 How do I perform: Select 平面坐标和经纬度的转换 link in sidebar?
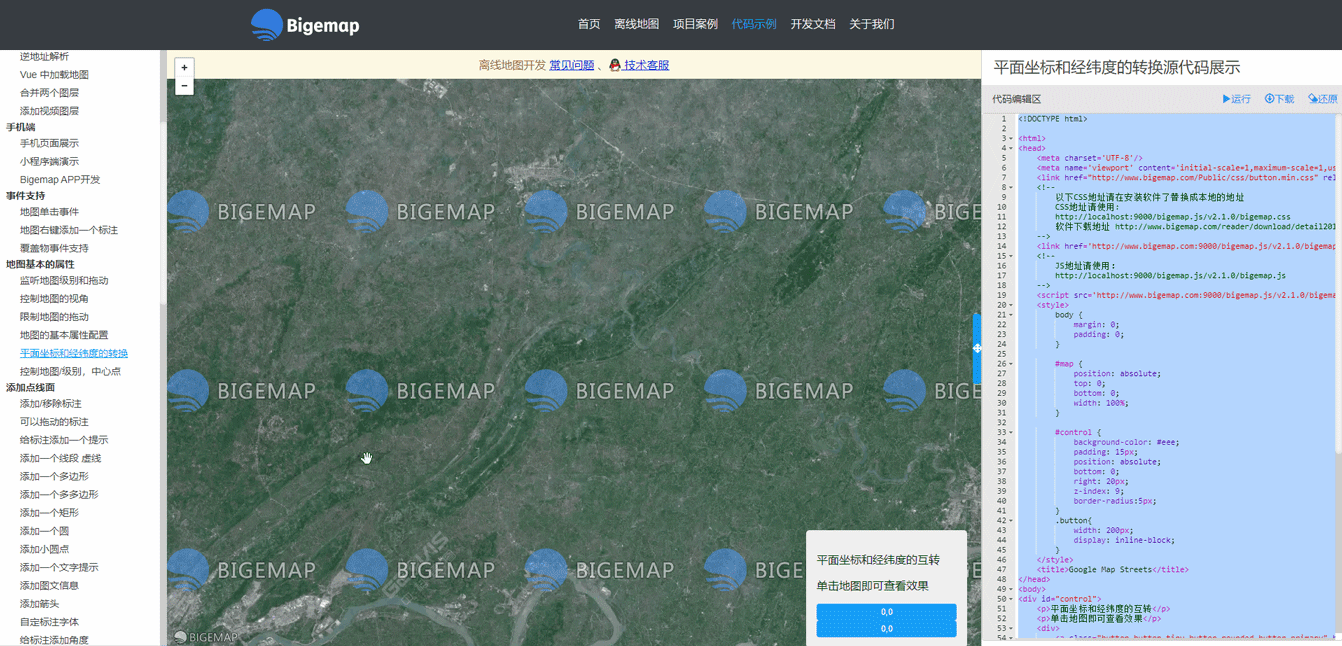(74, 353)
